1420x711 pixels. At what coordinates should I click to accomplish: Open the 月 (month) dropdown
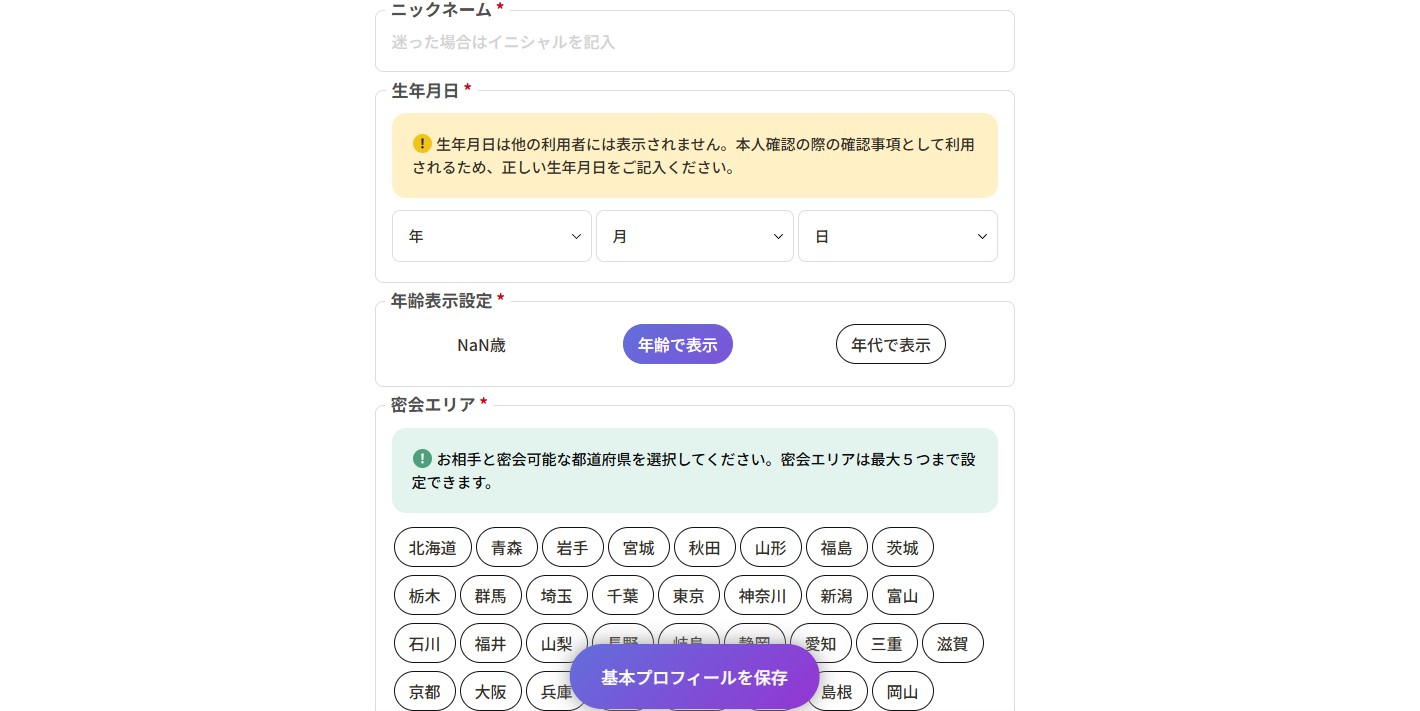coord(694,236)
